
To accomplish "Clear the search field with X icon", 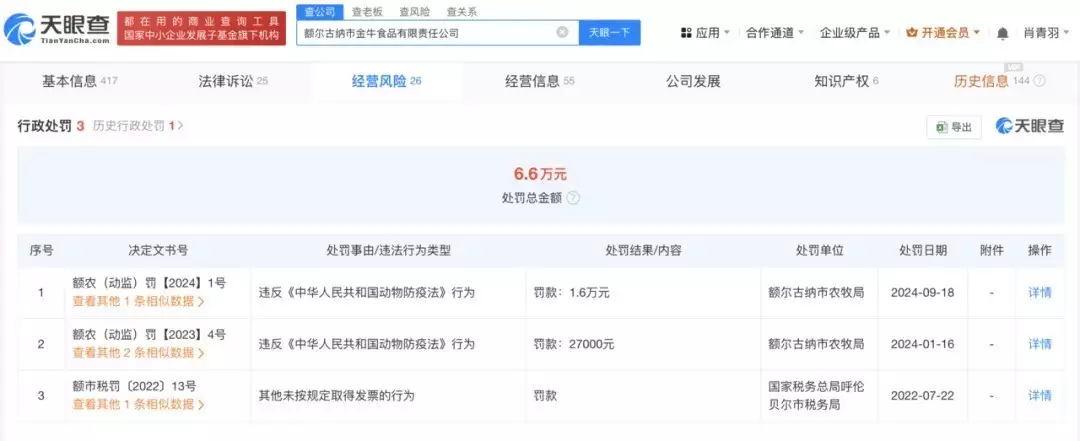I will tap(562, 32).
